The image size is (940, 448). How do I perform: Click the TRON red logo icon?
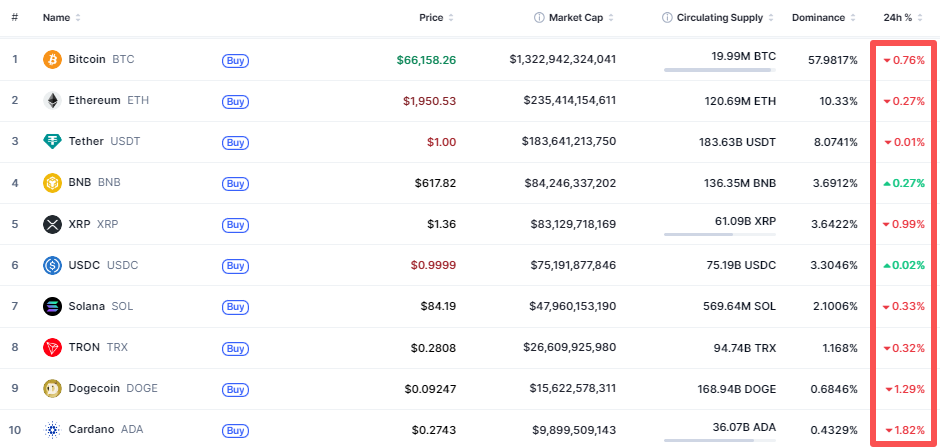[x=52, y=347]
